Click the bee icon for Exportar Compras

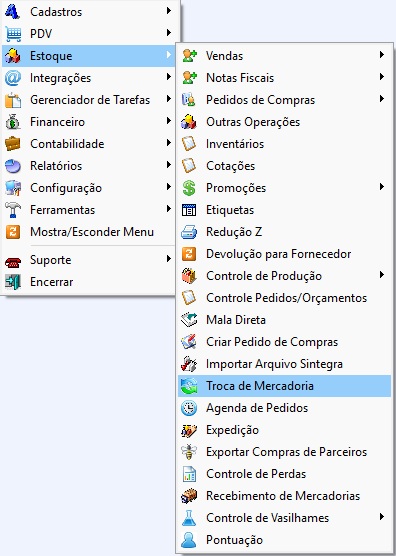tap(189, 452)
